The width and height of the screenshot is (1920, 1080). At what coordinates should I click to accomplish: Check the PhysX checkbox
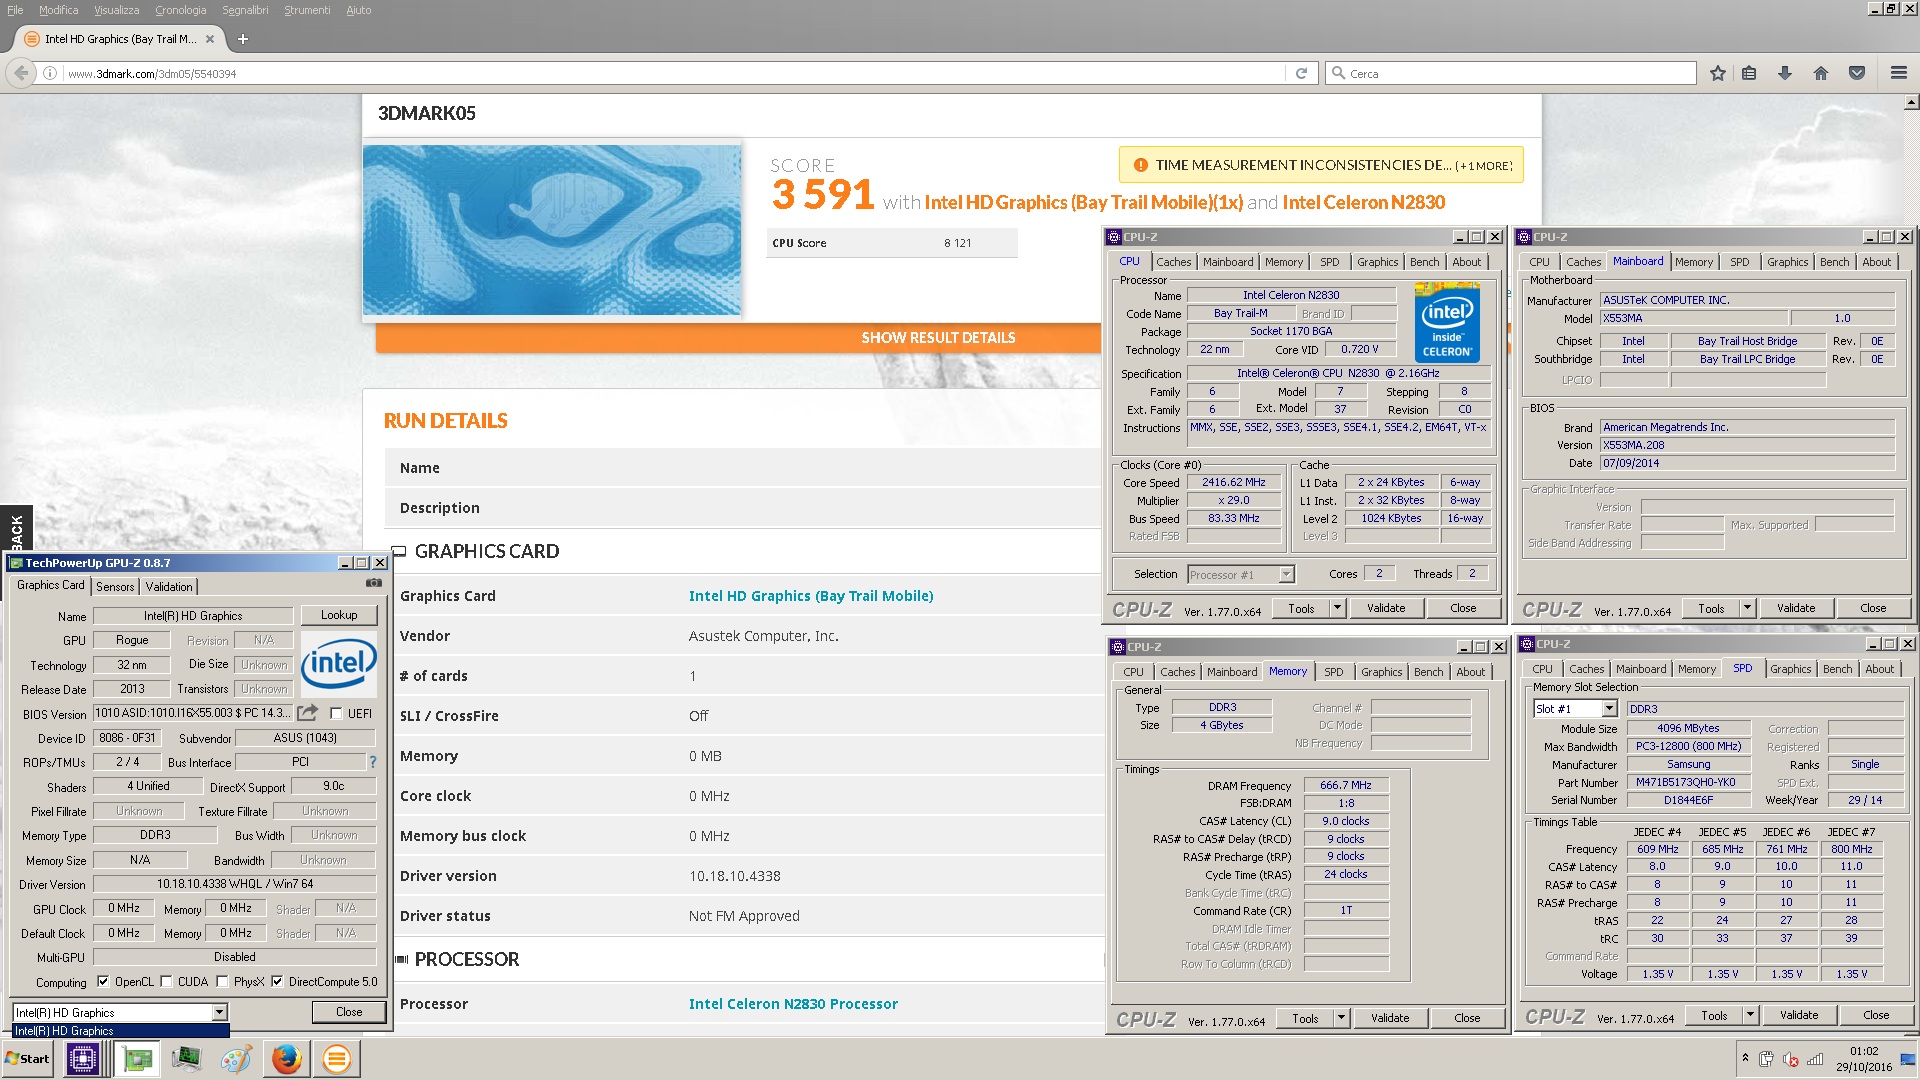[222, 982]
